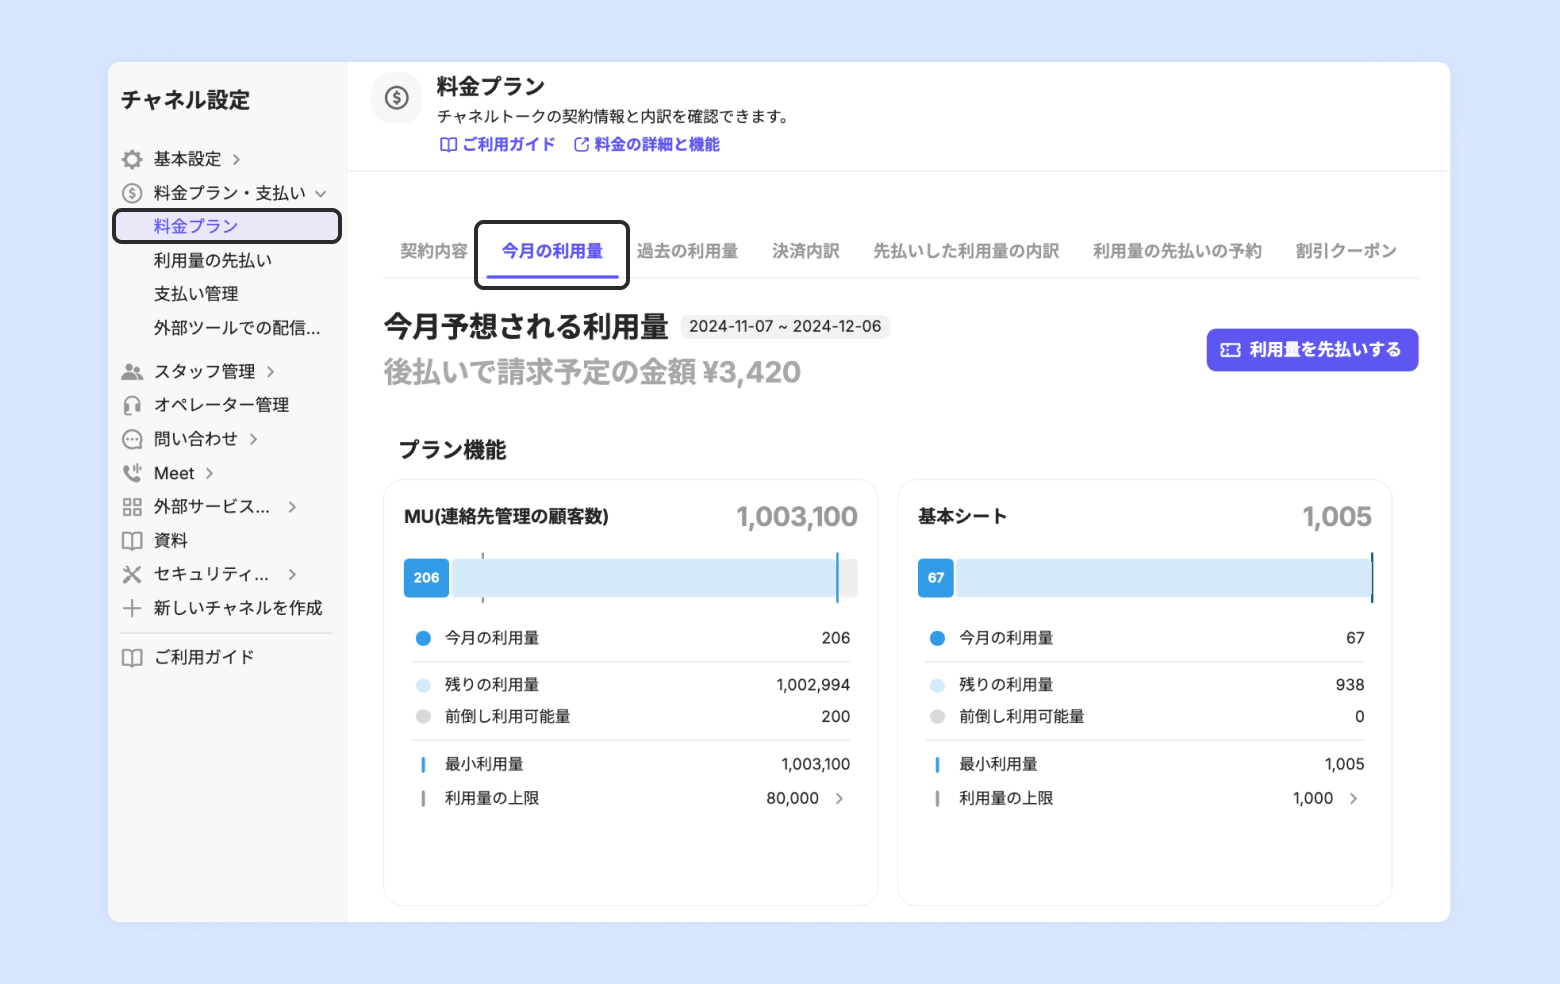1560x984 pixels.
Task: Switch to the 過去の利用量 tab
Action: point(687,251)
